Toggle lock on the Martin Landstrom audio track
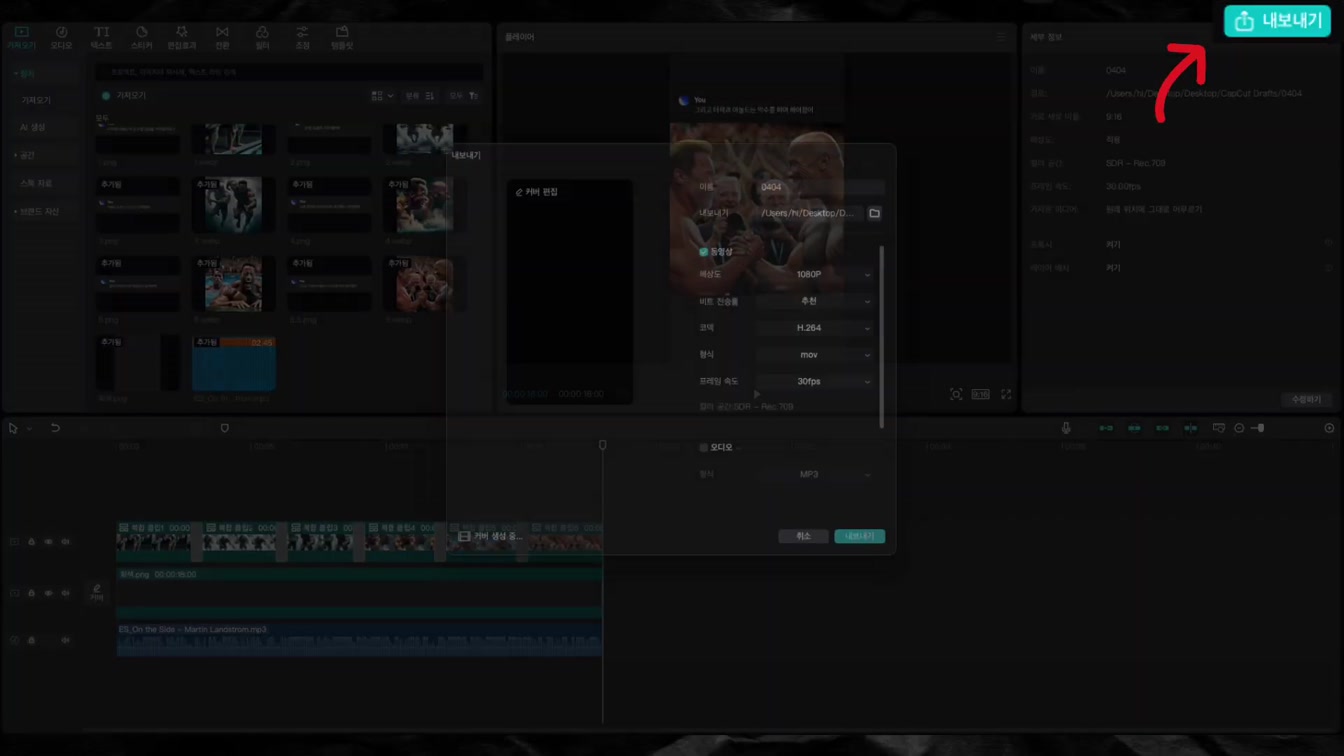 (31, 640)
